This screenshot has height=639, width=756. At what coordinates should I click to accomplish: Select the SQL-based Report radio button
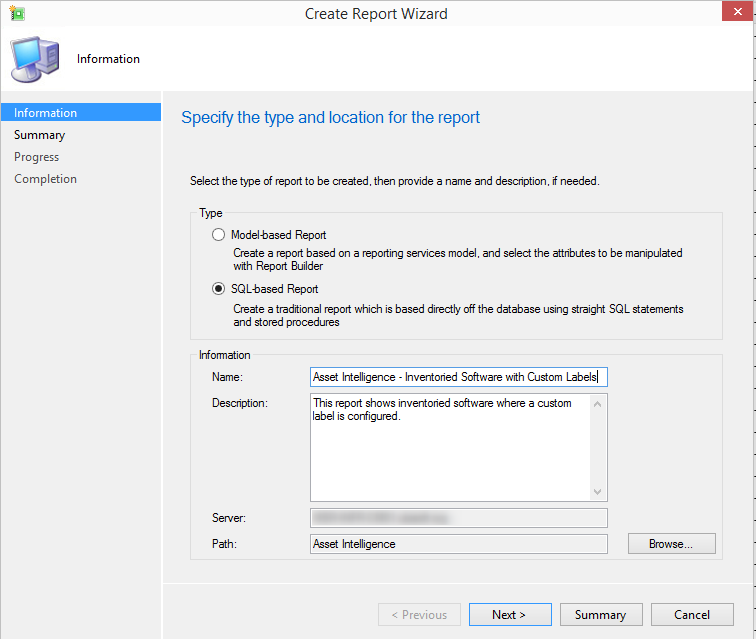tap(218, 289)
